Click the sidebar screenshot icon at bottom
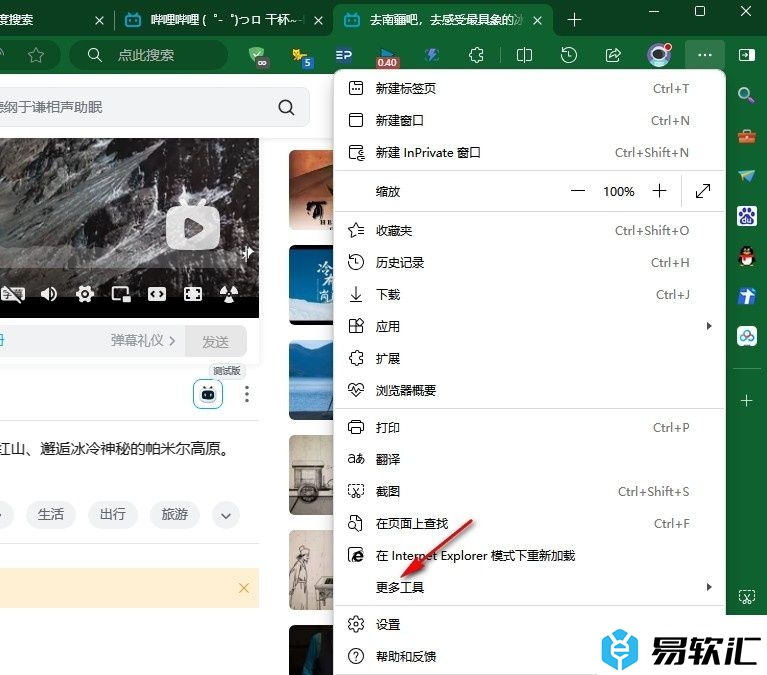This screenshot has width=767, height=675. (x=746, y=597)
